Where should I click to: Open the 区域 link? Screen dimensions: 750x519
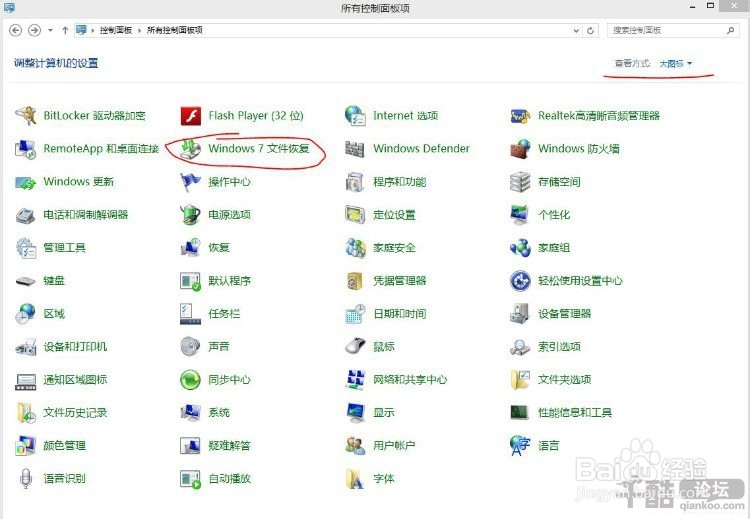(x=54, y=314)
